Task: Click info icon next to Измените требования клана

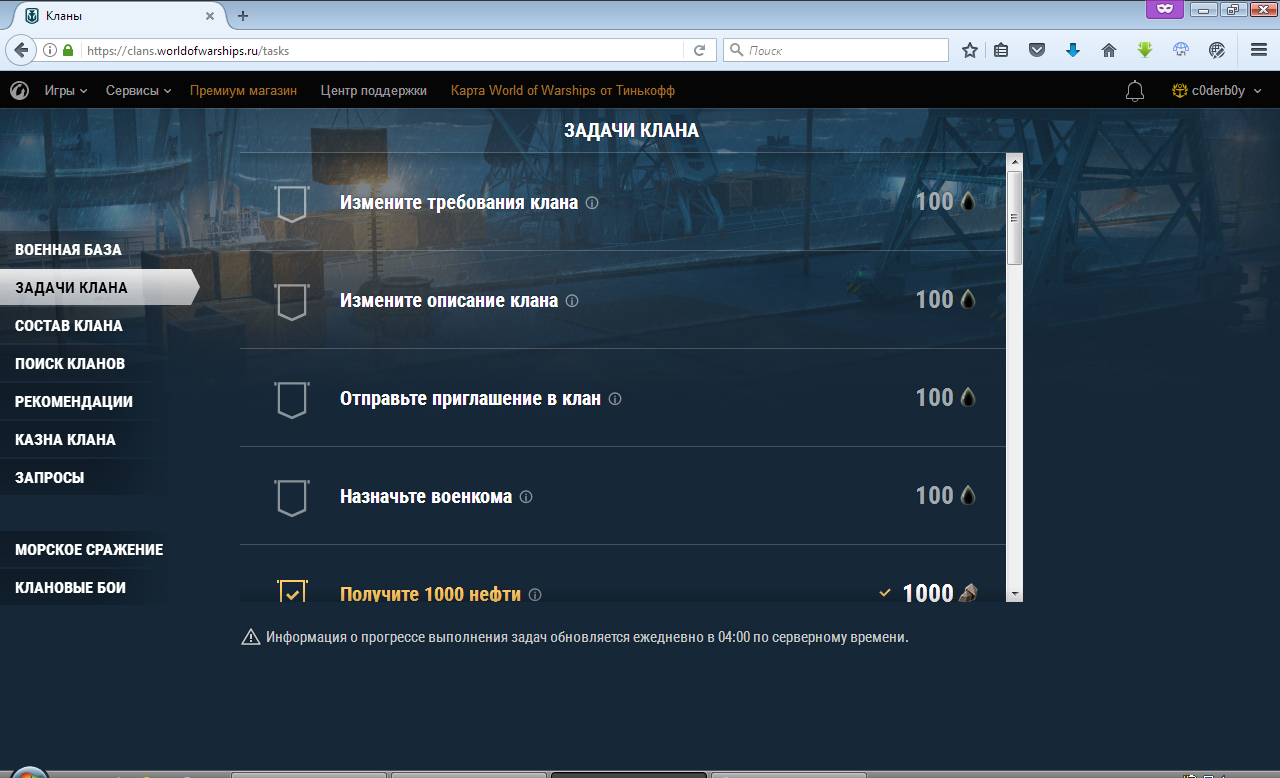Action: pyautogui.click(x=592, y=203)
